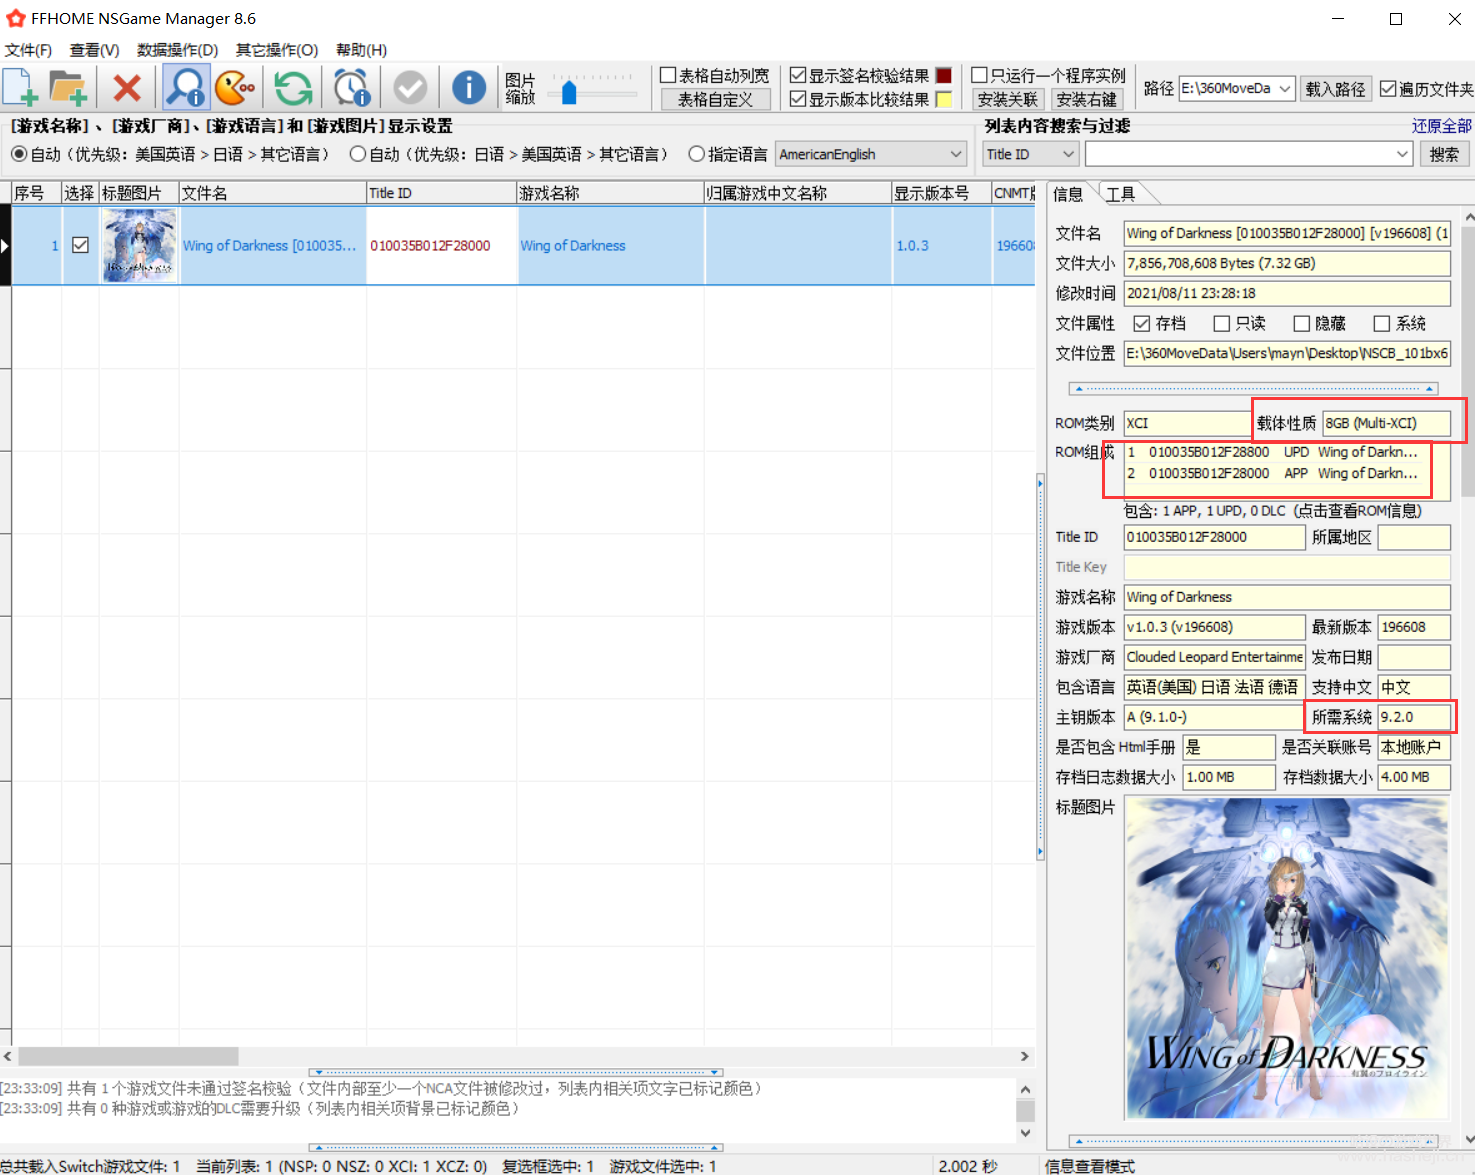1475x1175 pixels.
Task: Click the dark red signature color swatch
Action: (944, 75)
